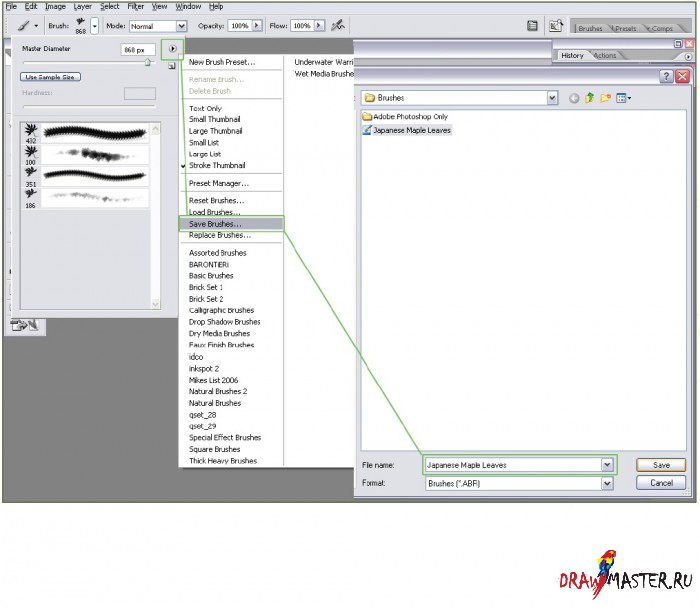This screenshot has height=607, width=700.
Task: Choose Load Brushes menu item
Action: pos(214,212)
